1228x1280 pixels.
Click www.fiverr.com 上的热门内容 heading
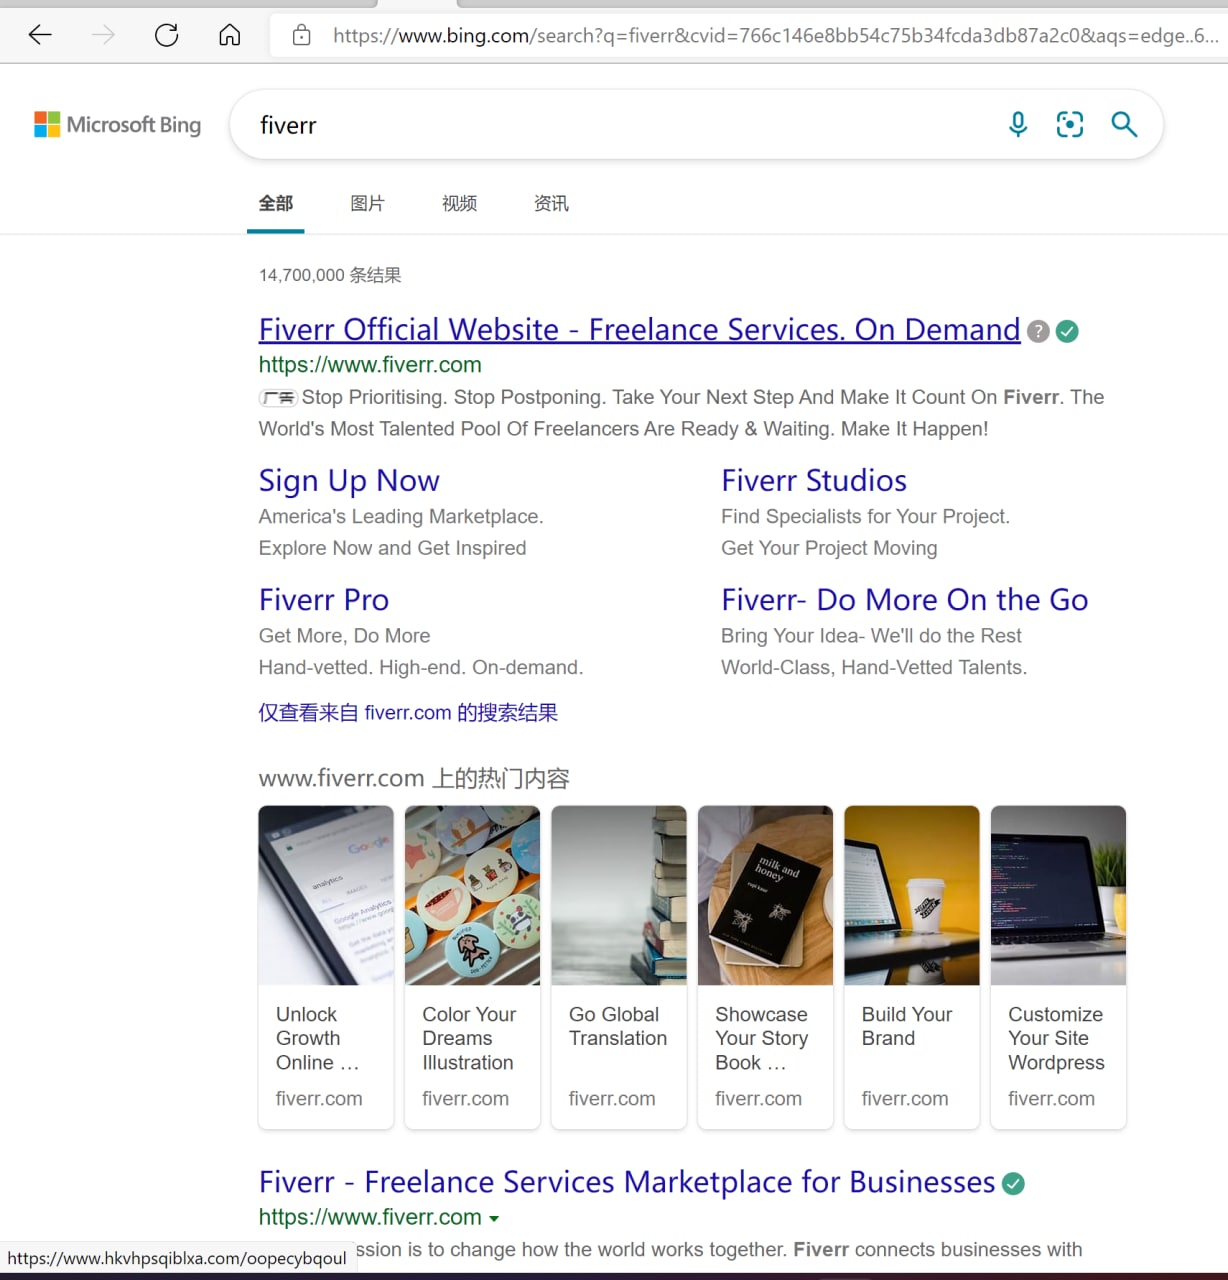pyautogui.click(x=414, y=778)
